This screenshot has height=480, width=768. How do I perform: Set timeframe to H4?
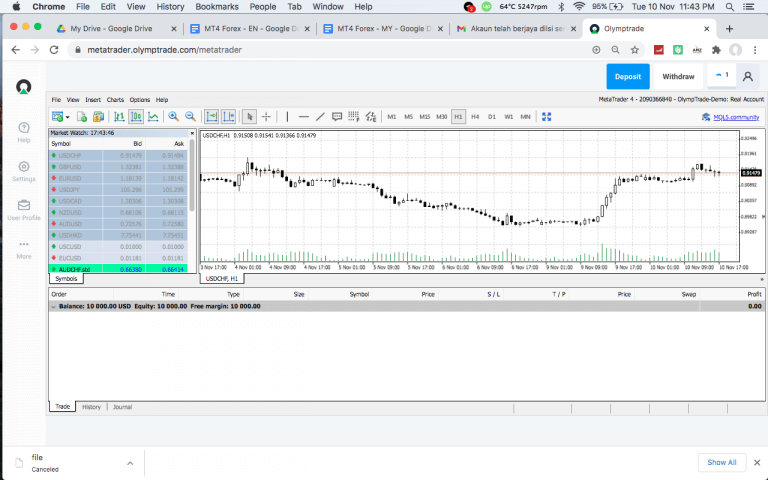(475, 117)
